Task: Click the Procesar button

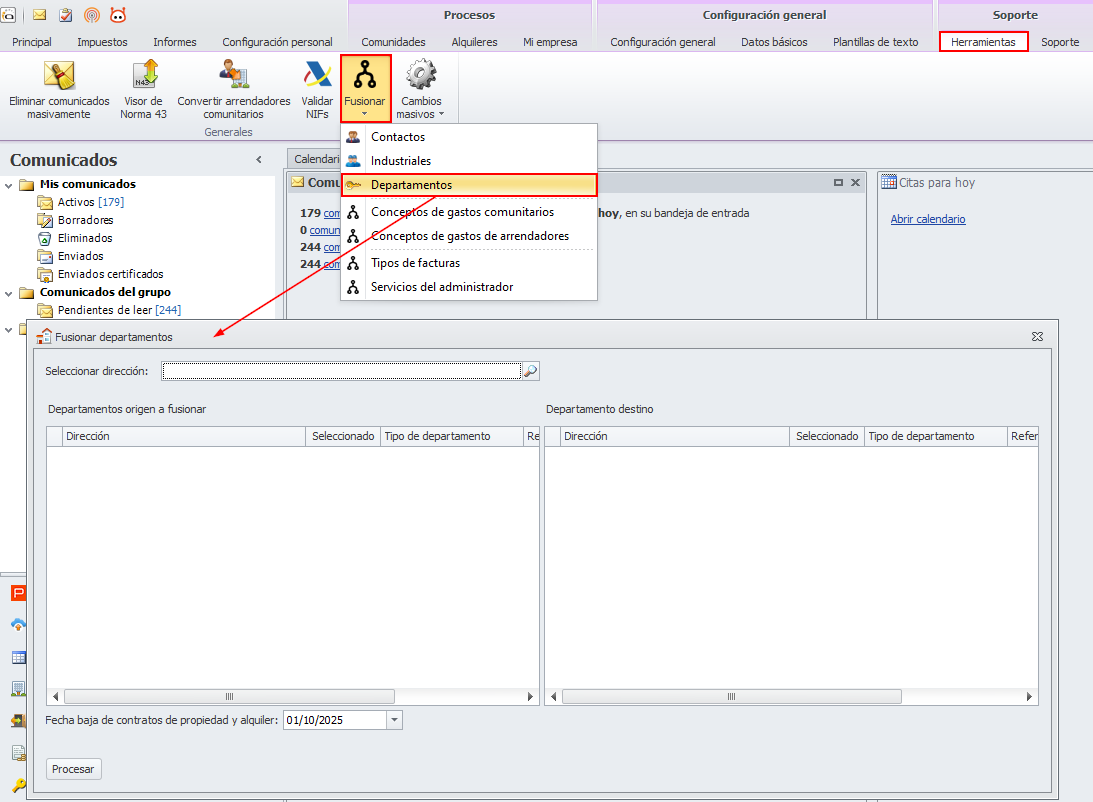Action: pyautogui.click(x=73, y=769)
